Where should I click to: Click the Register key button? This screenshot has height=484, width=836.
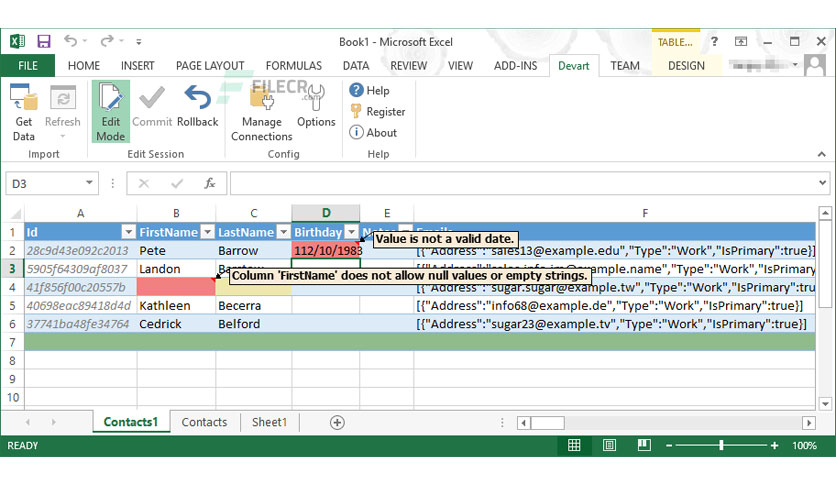point(377,111)
